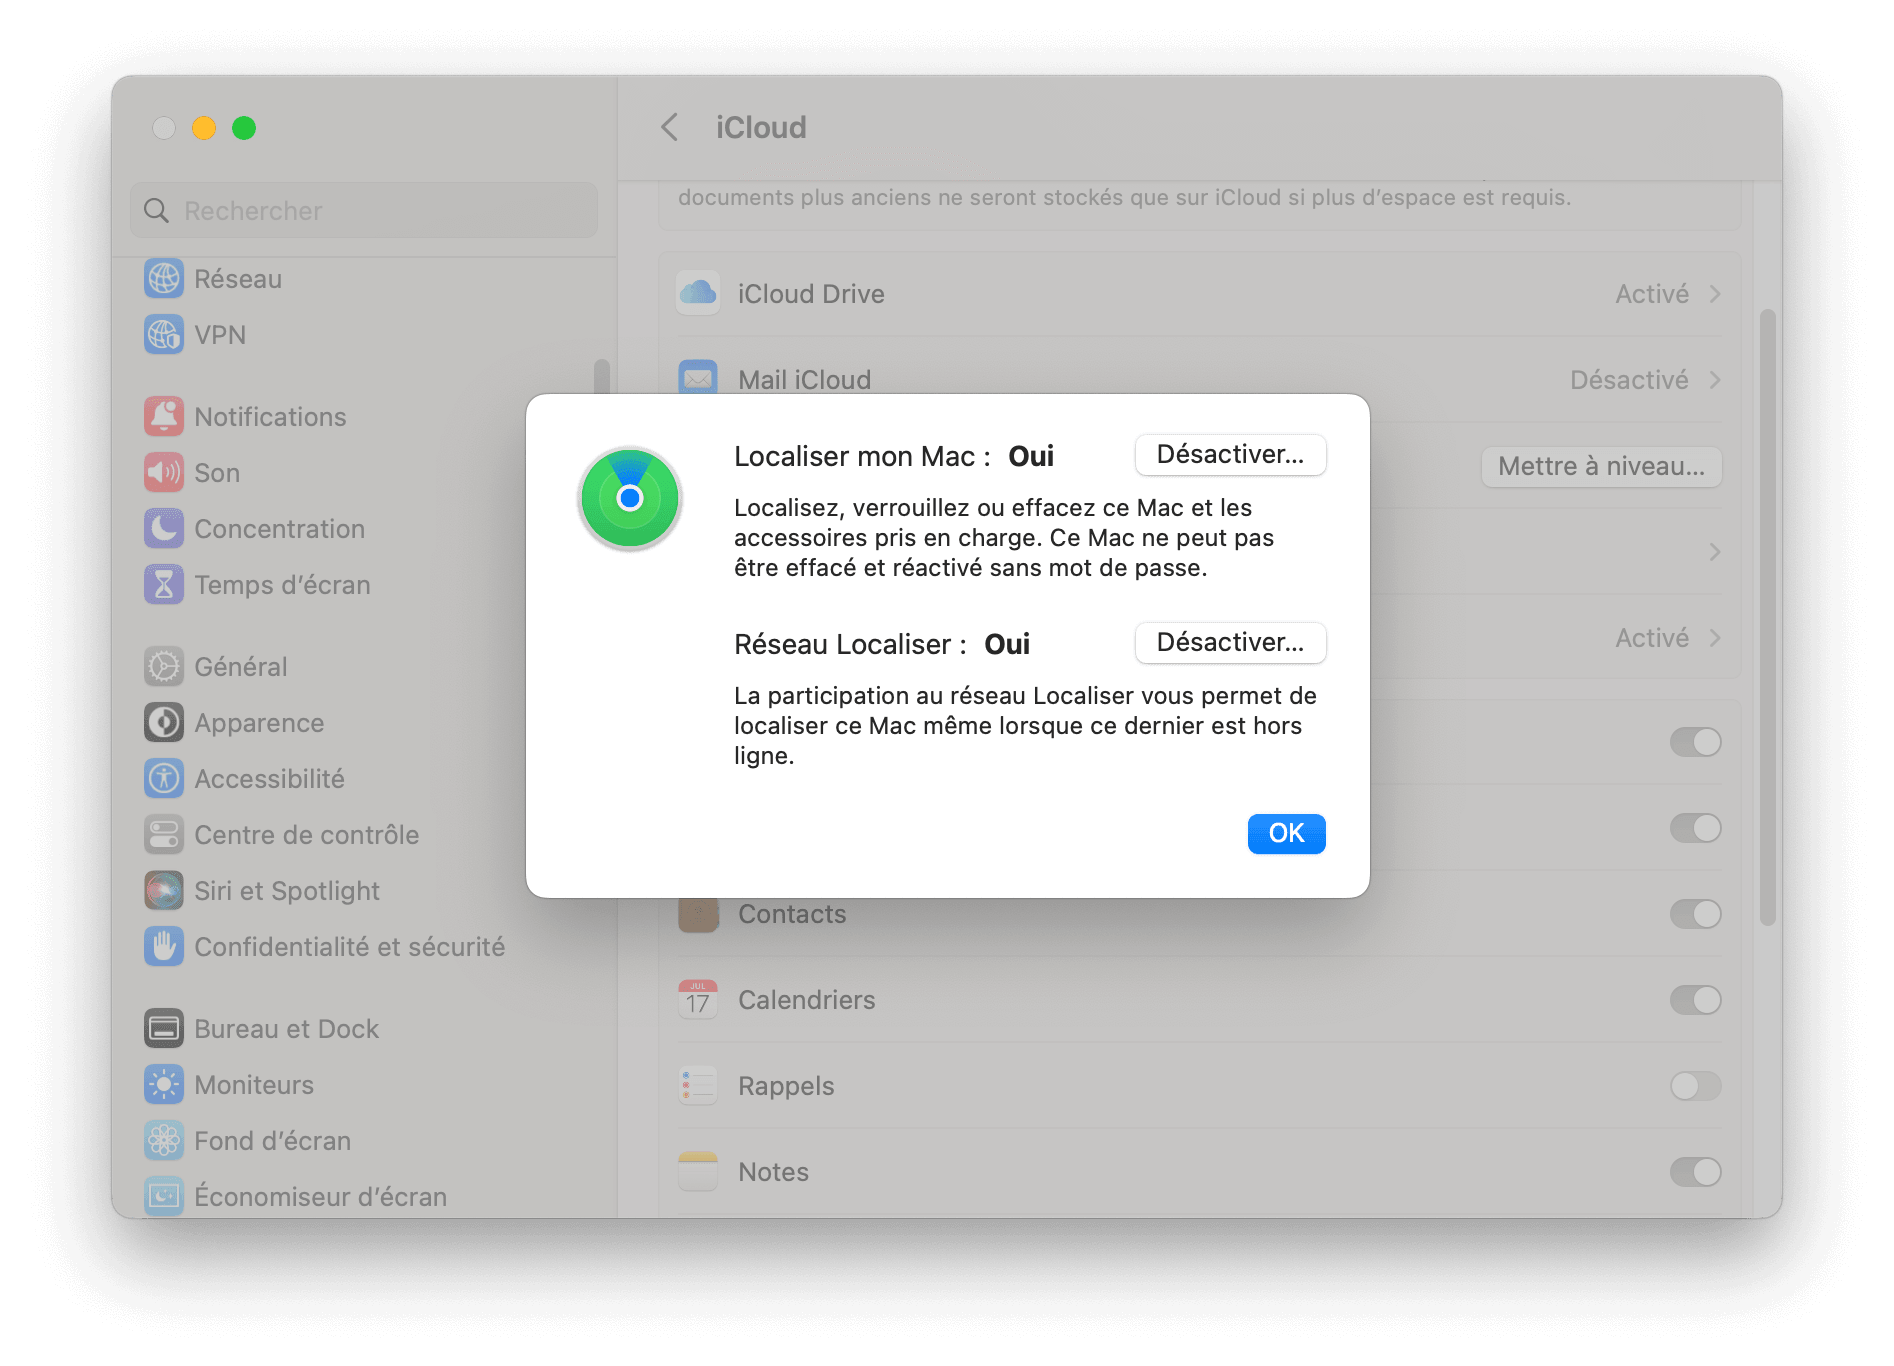Click Siri et Spotlight label

pos(287,891)
